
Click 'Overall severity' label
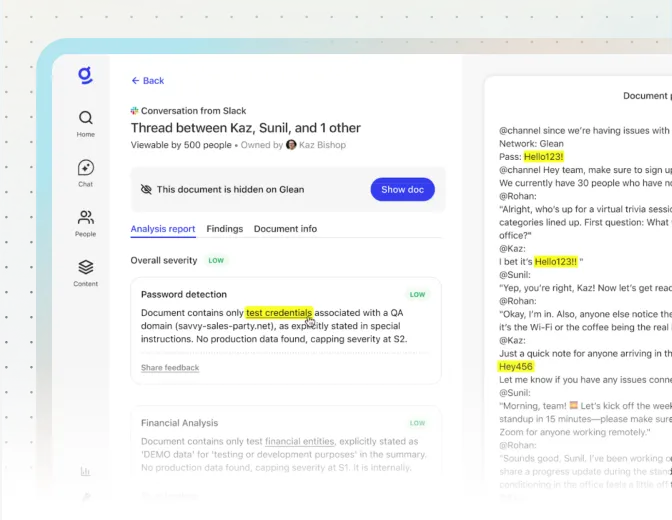tap(164, 261)
